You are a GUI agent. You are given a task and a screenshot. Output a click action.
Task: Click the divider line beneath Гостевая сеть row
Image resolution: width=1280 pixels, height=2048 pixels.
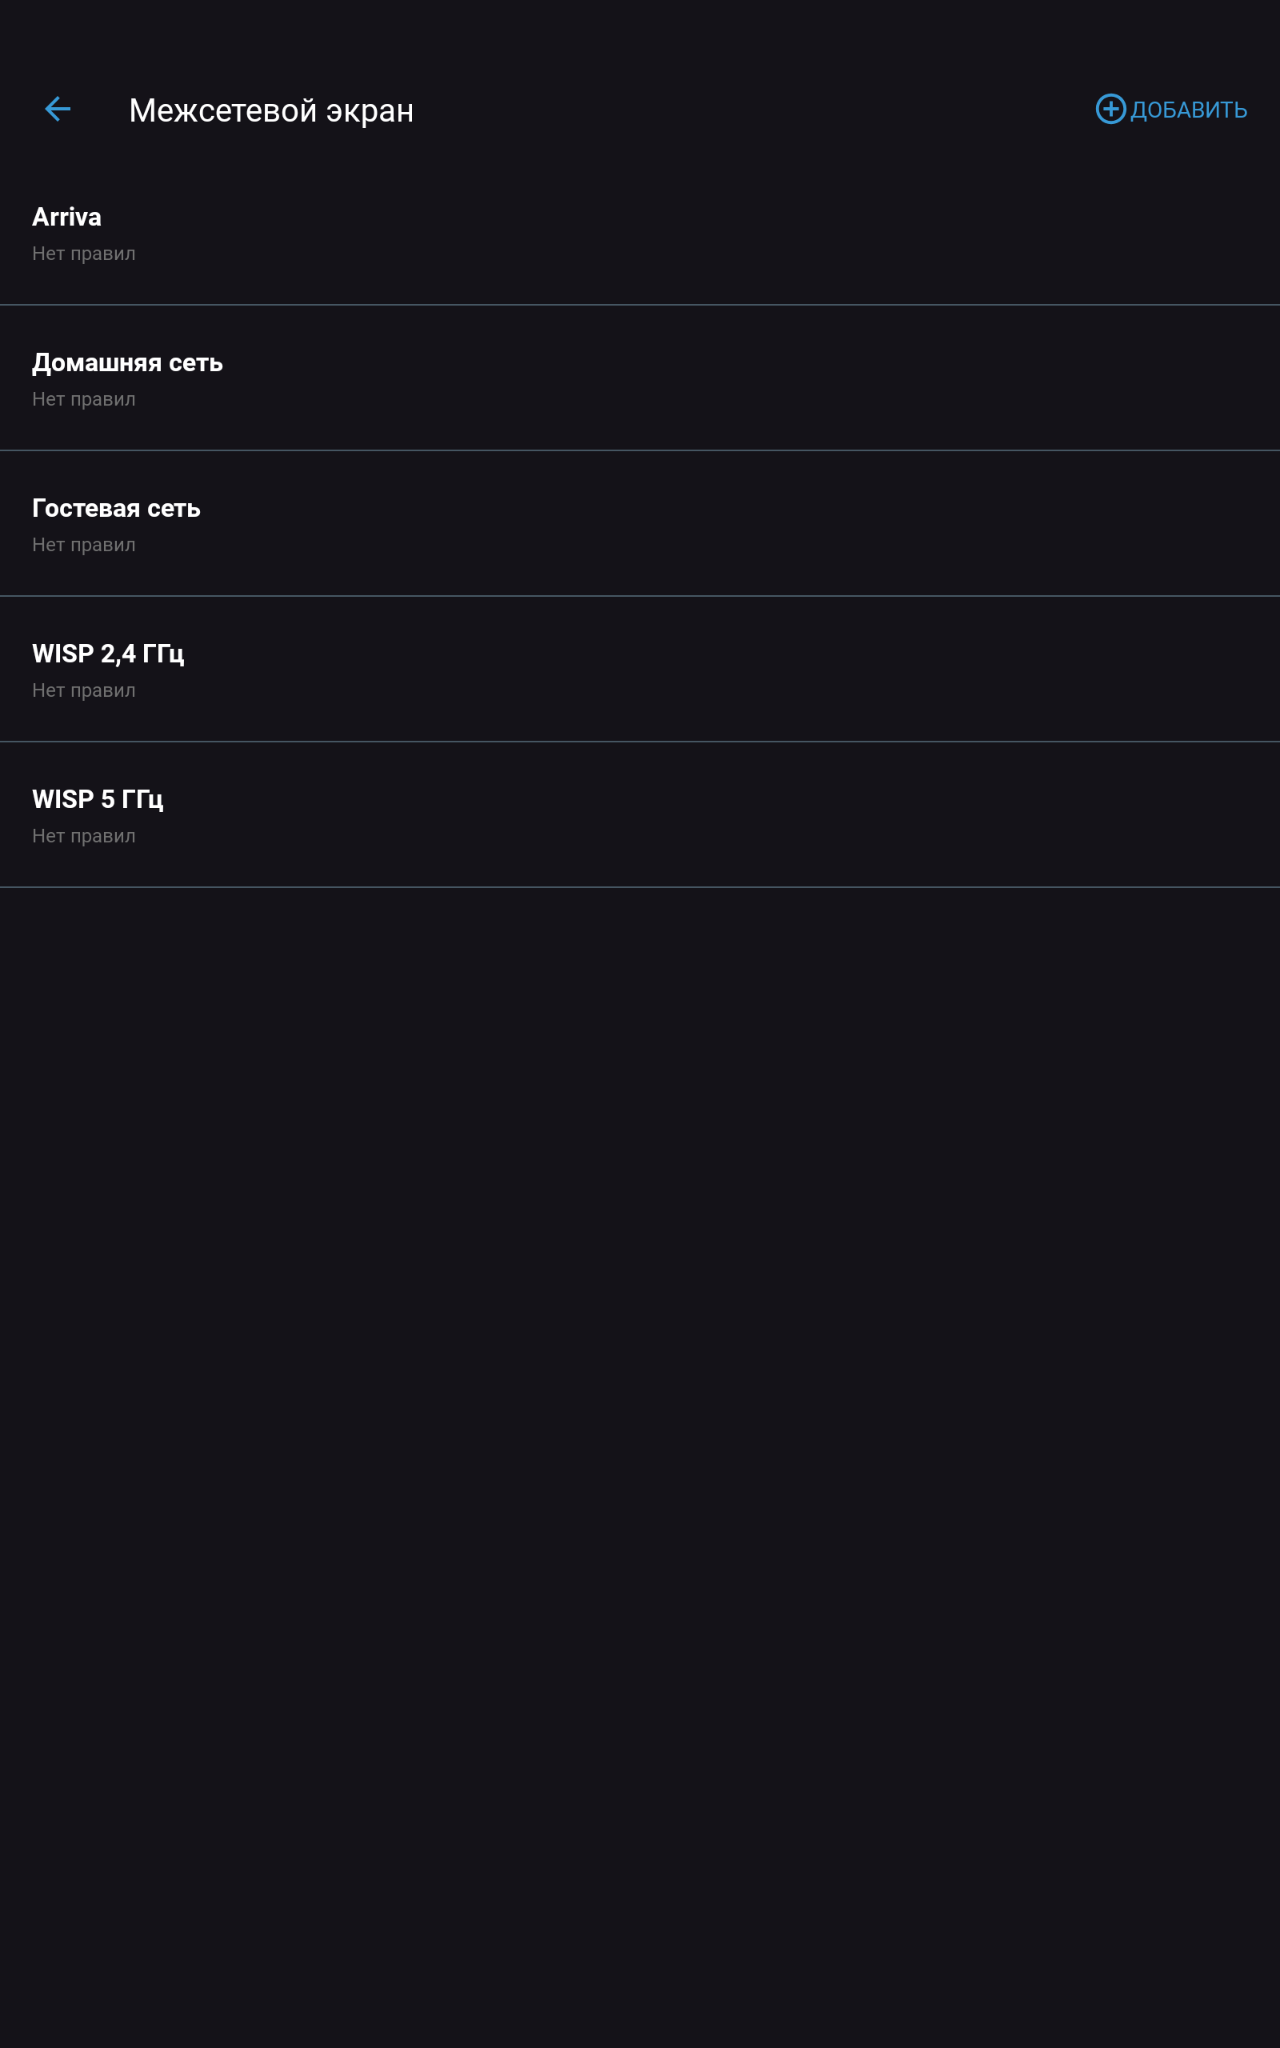click(640, 596)
